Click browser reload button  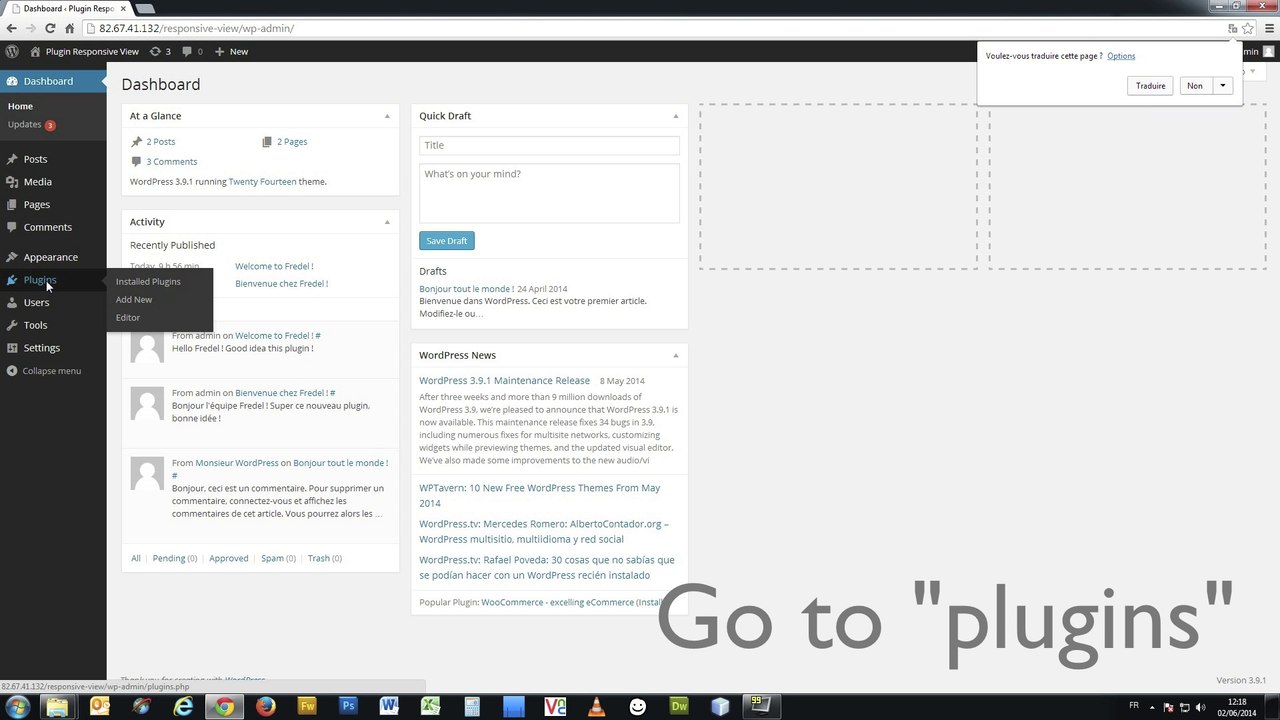pyautogui.click(x=50, y=28)
